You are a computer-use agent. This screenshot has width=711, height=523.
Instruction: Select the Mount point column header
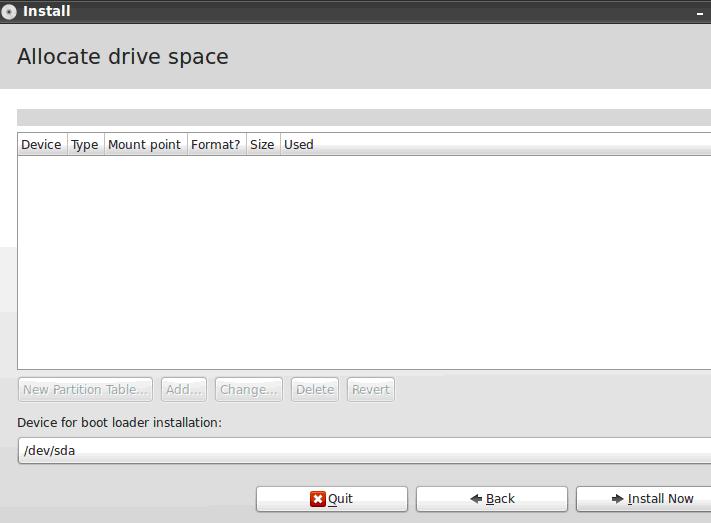coord(144,144)
